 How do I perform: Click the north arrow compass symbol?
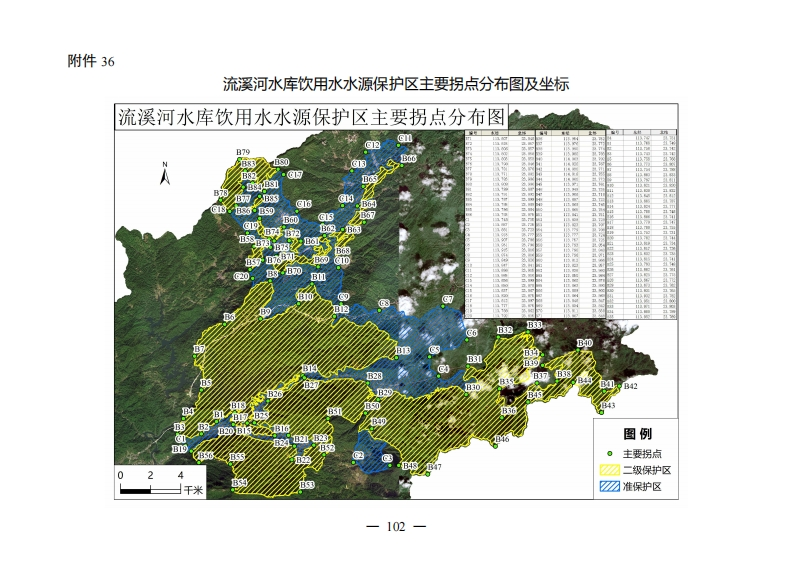166,175
